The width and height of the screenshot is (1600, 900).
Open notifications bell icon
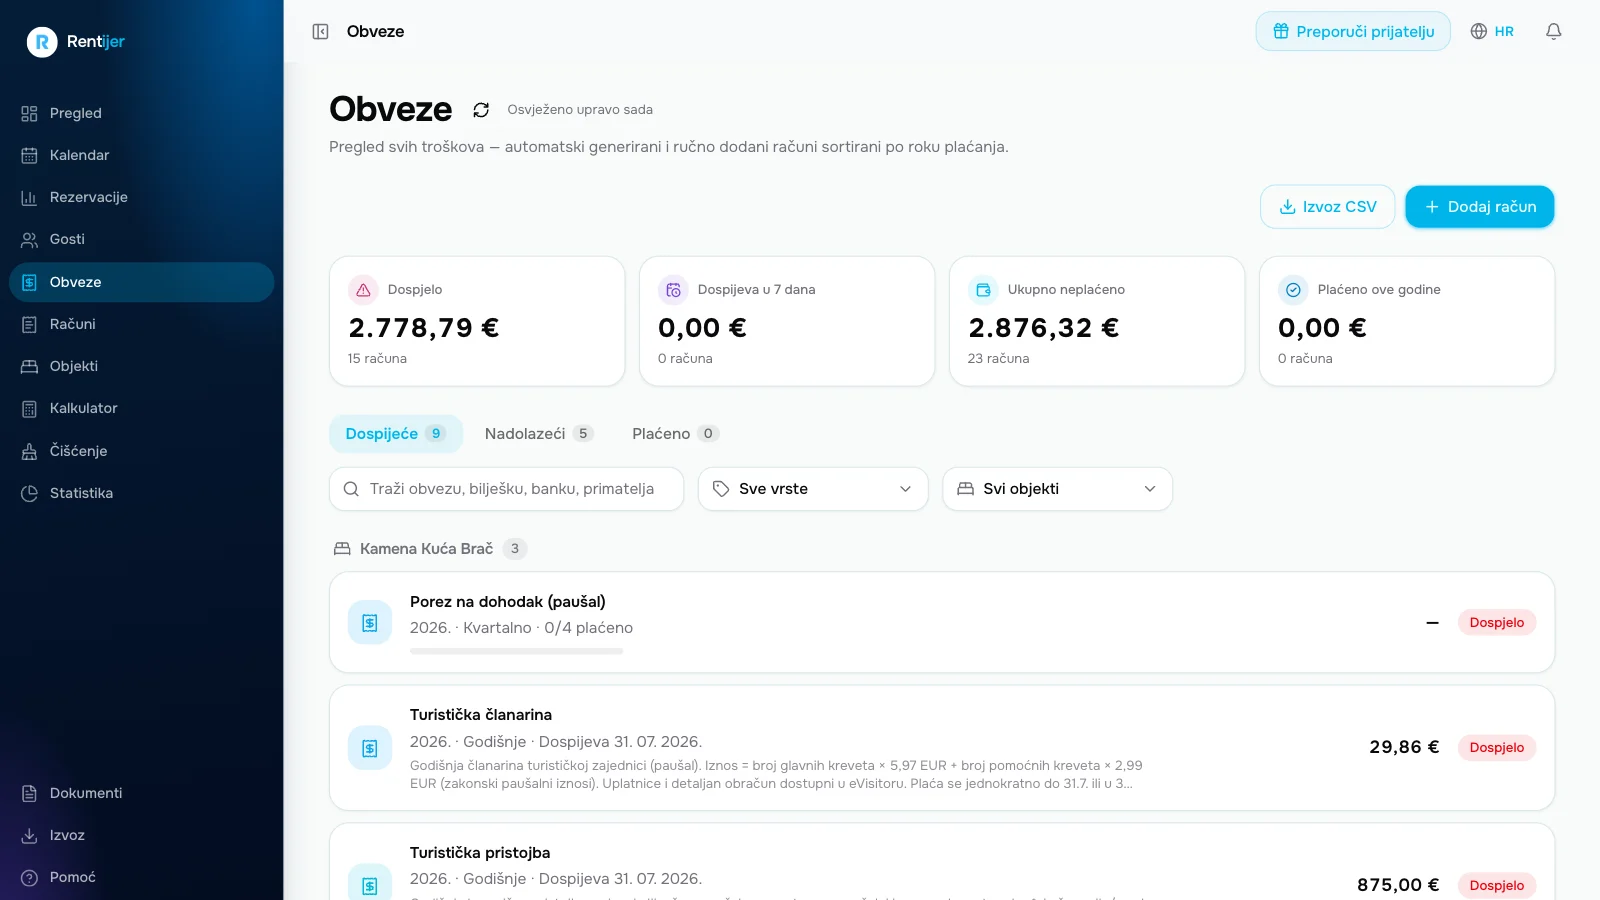point(1553,31)
